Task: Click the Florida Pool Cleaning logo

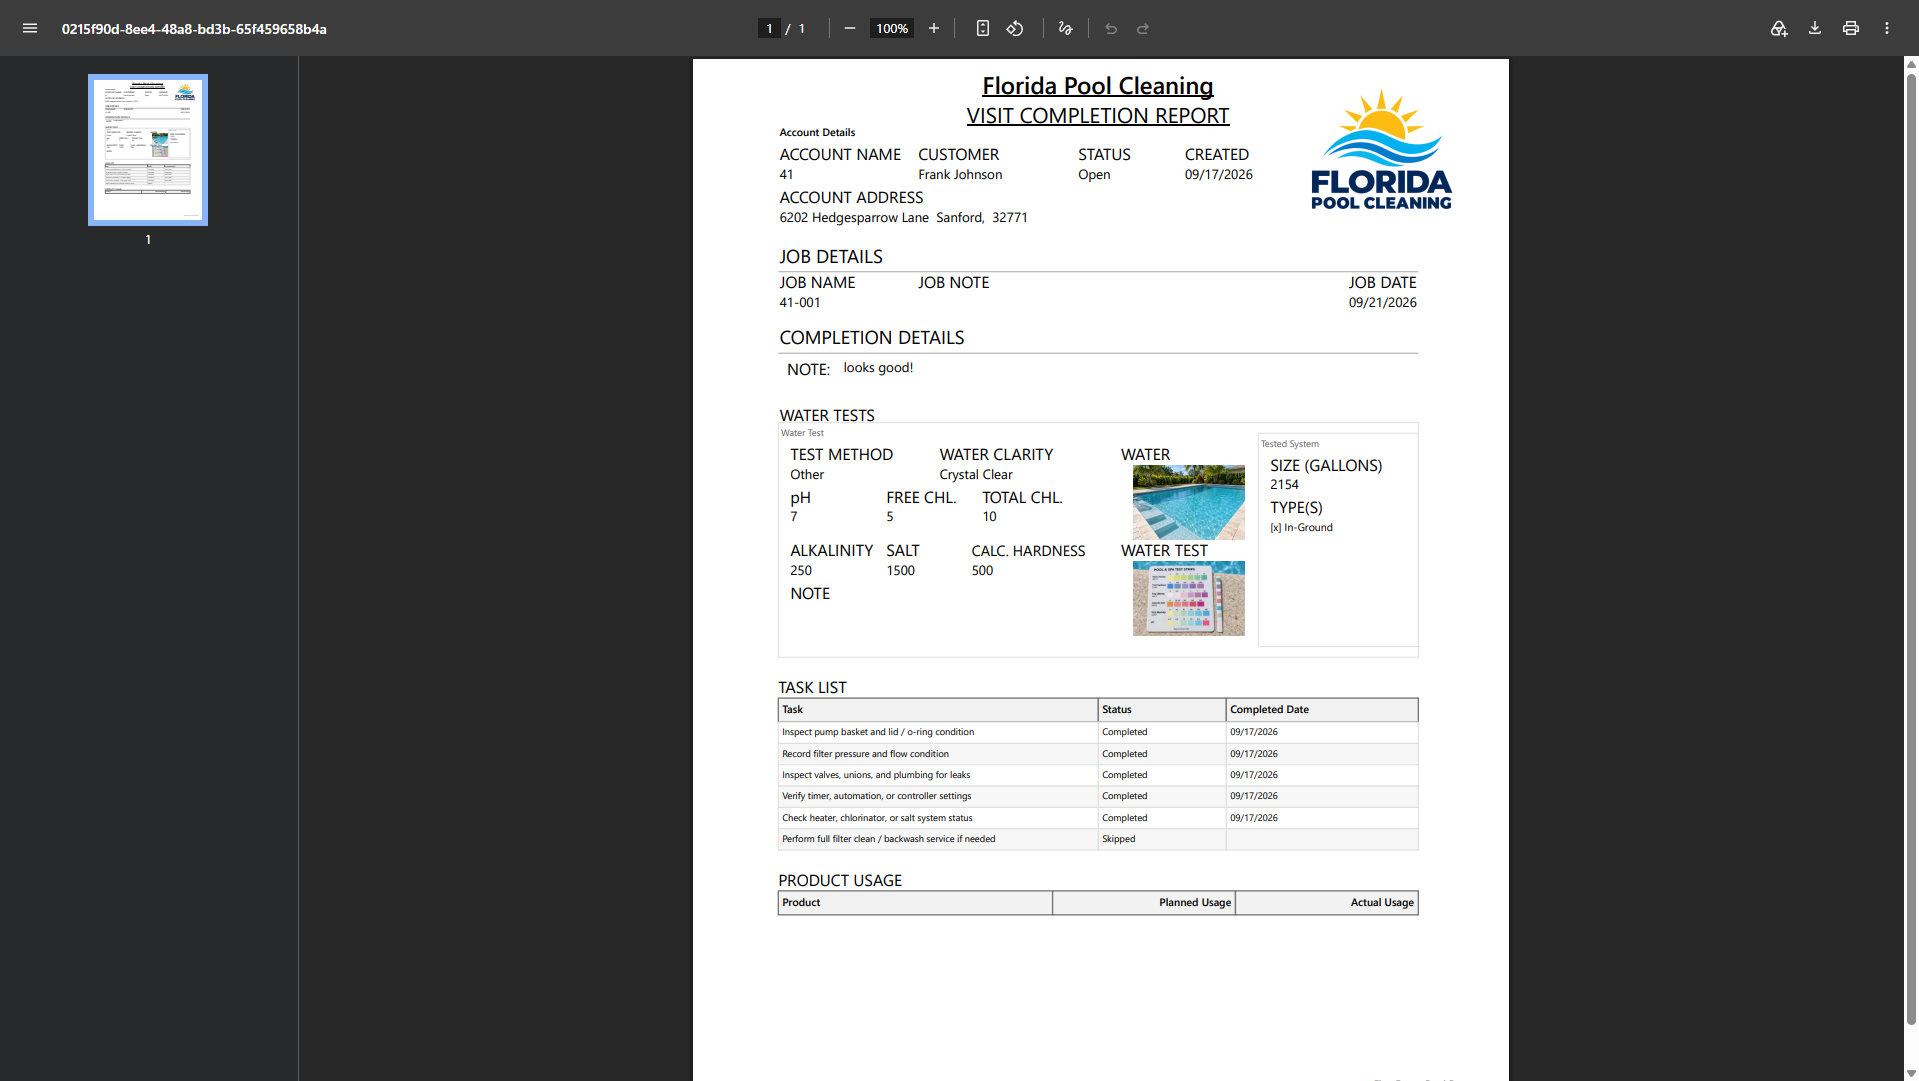Action: [x=1381, y=150]
